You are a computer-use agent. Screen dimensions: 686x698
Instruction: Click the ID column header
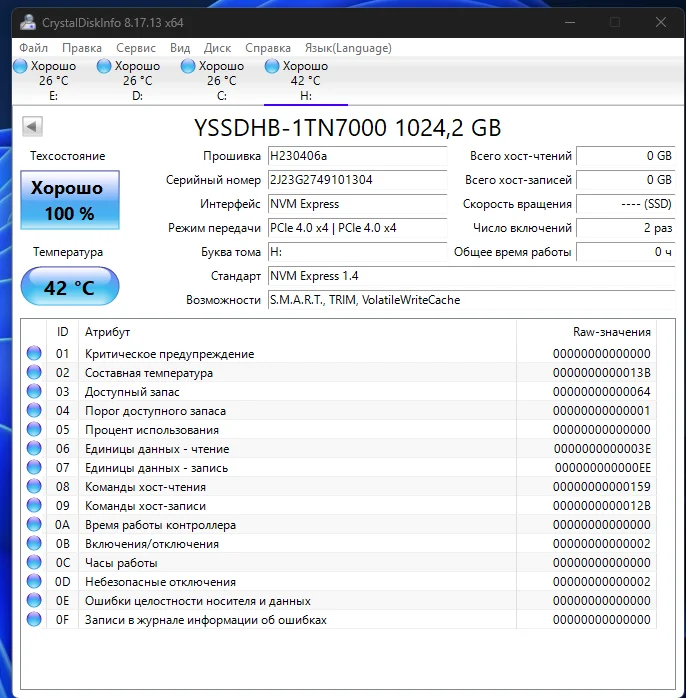(62, 332)
